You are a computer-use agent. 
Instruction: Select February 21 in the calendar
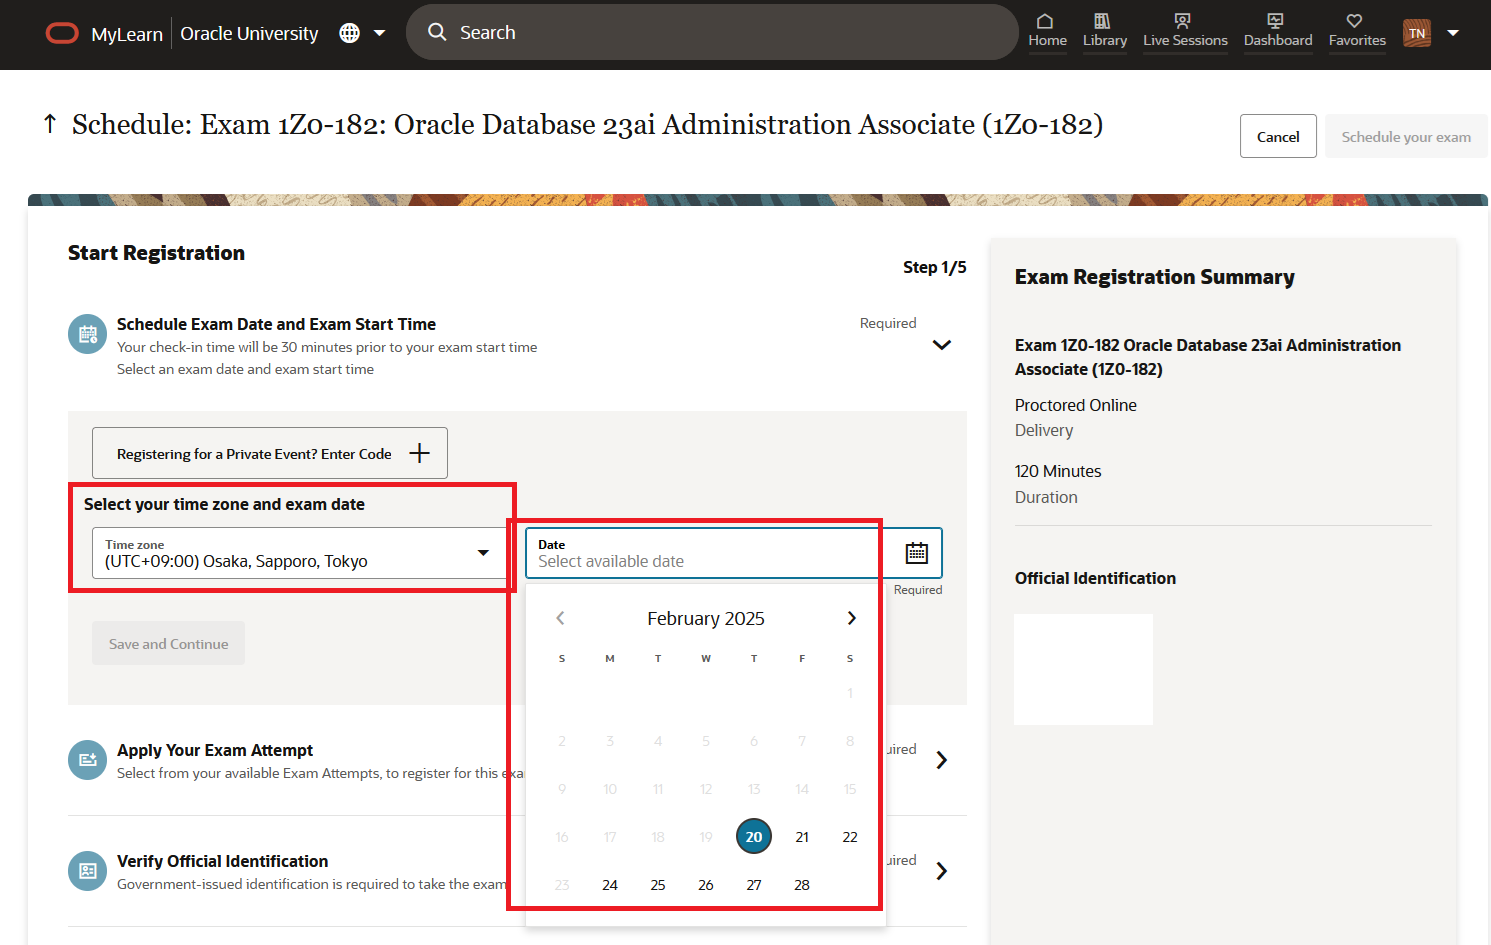point(802,837)
